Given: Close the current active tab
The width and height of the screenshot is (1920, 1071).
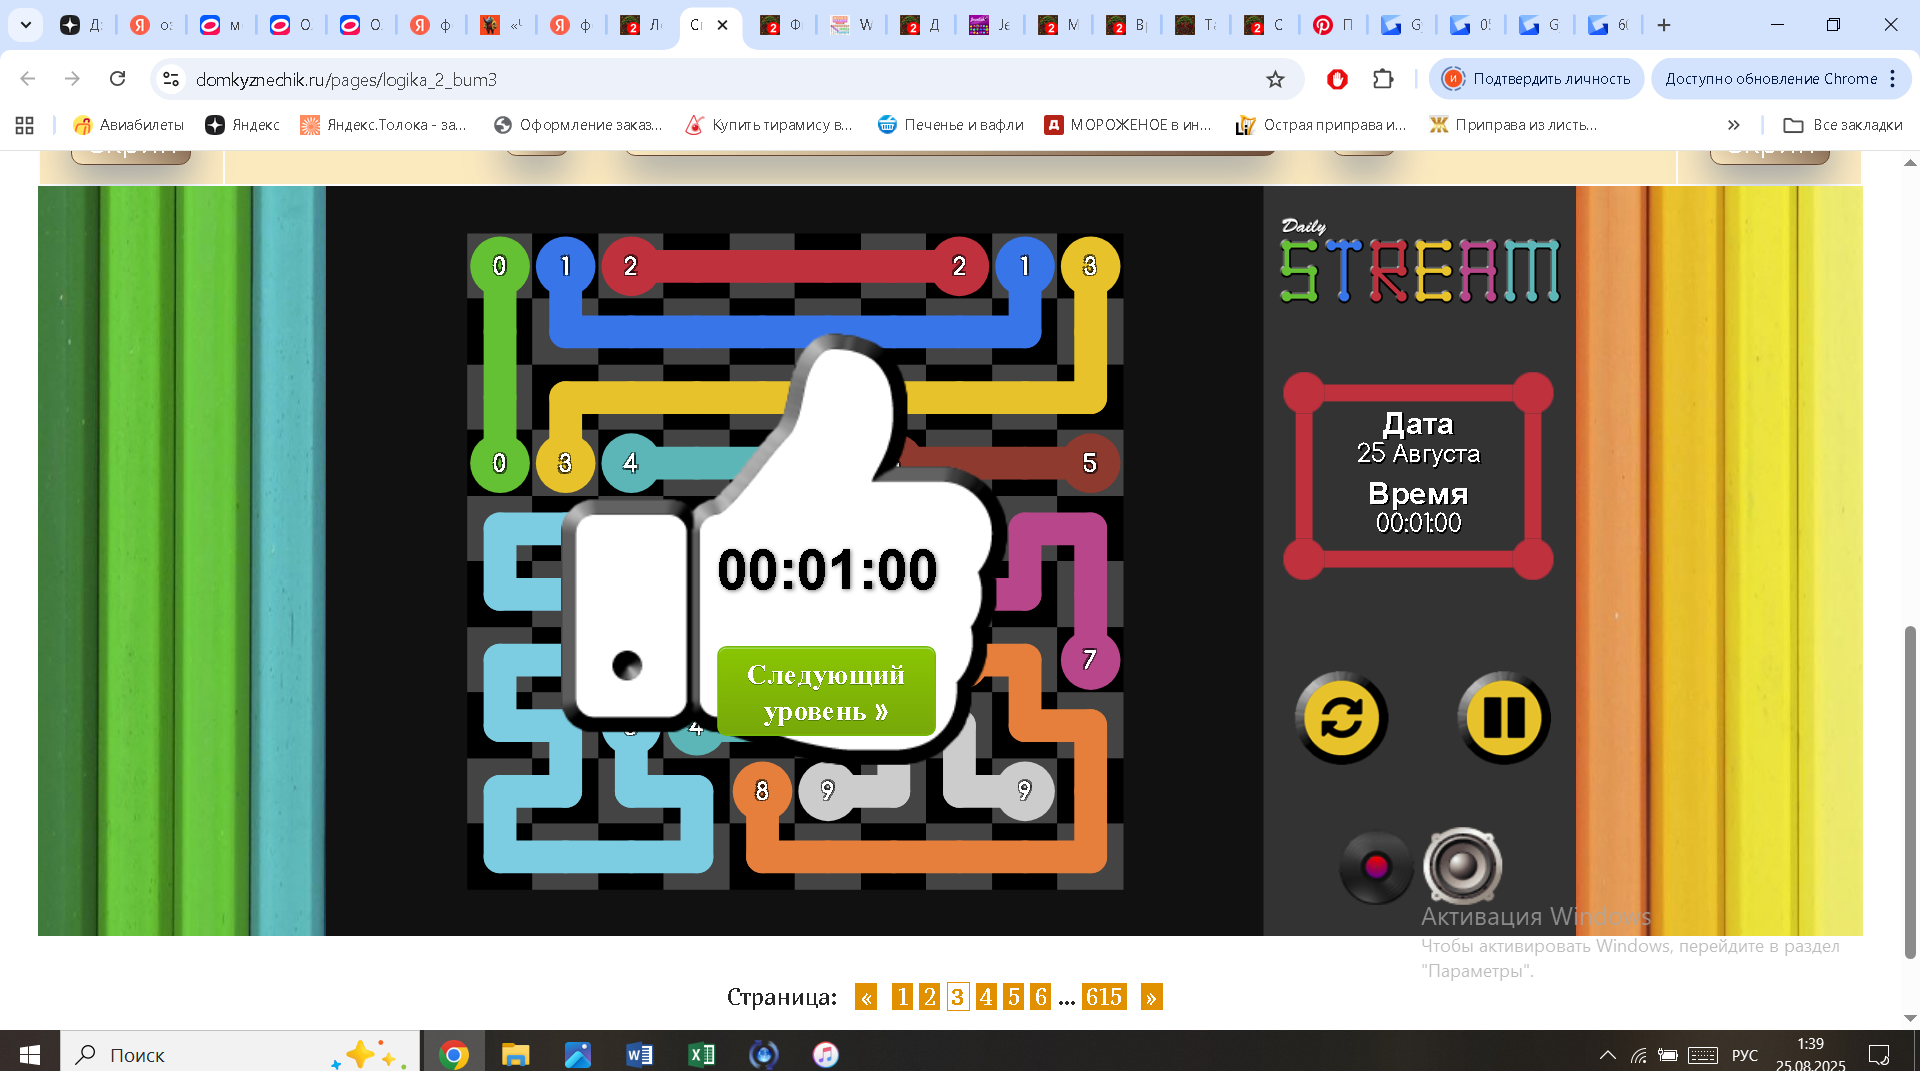Looking at the screenshot, I should (723, 25).
